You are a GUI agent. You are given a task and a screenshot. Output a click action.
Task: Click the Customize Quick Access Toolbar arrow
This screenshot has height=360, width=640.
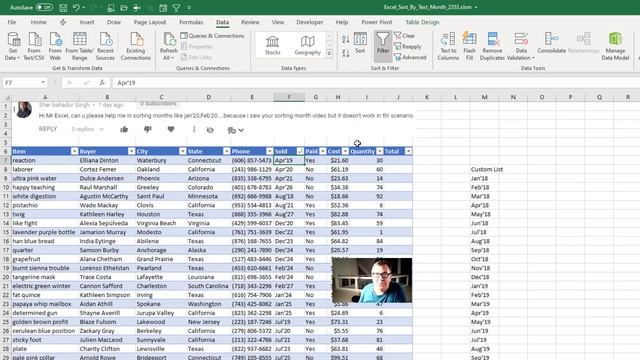(x=189, y=7)
